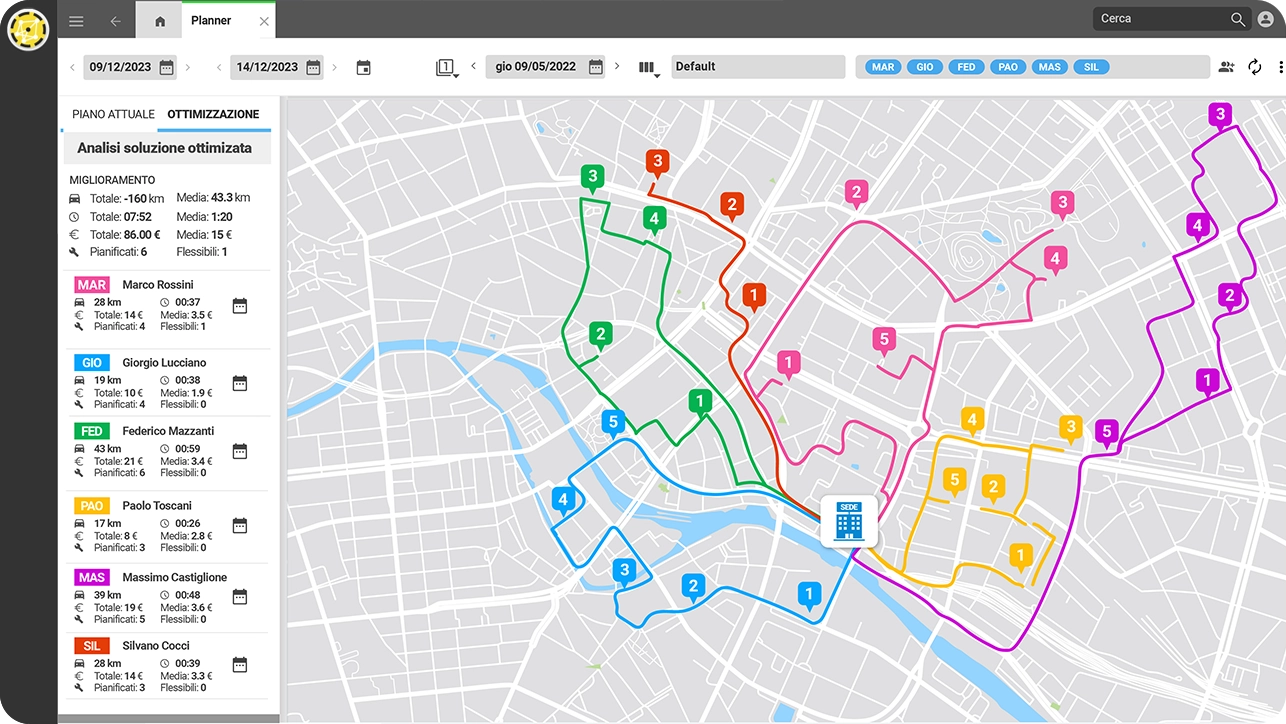Screen dimensions: 1286x724
Task: Click yellow map pin number 1
Action: (x=1020, y=557)
